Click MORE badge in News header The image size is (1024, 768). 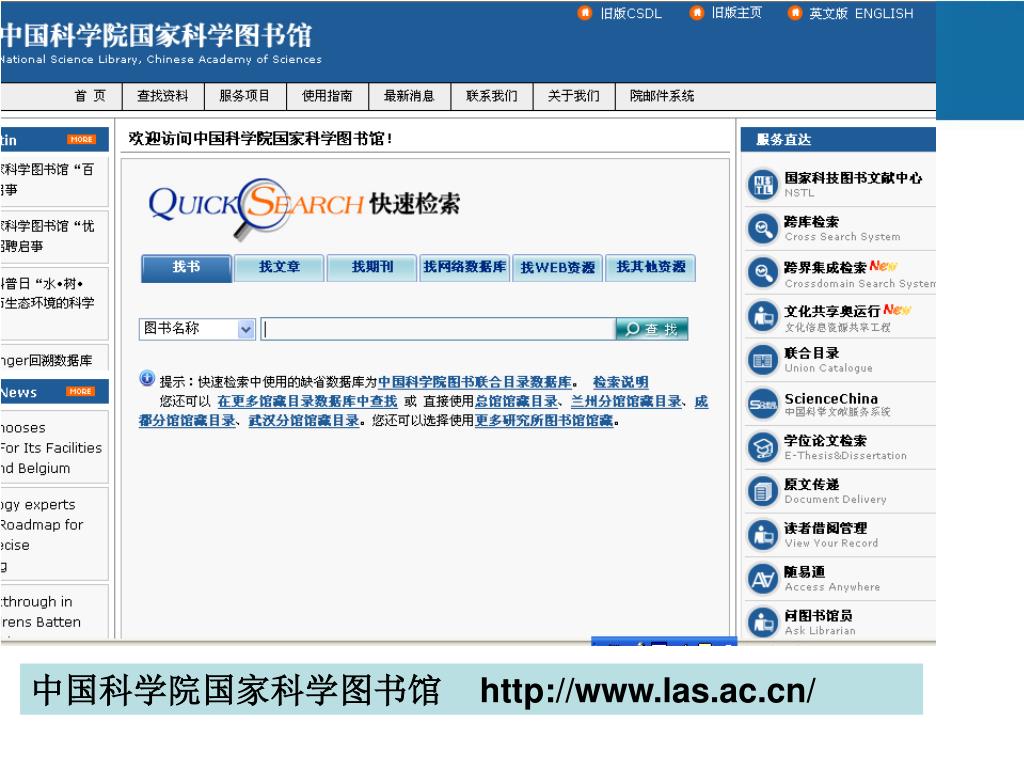pyautogui.click(x=80, y=391)
